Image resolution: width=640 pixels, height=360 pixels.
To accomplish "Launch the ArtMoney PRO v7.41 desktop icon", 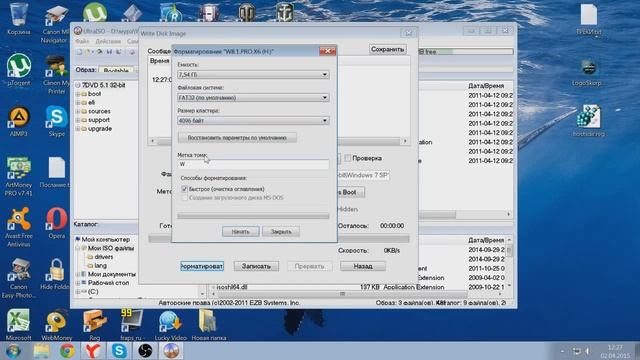I will click(18, 176).
